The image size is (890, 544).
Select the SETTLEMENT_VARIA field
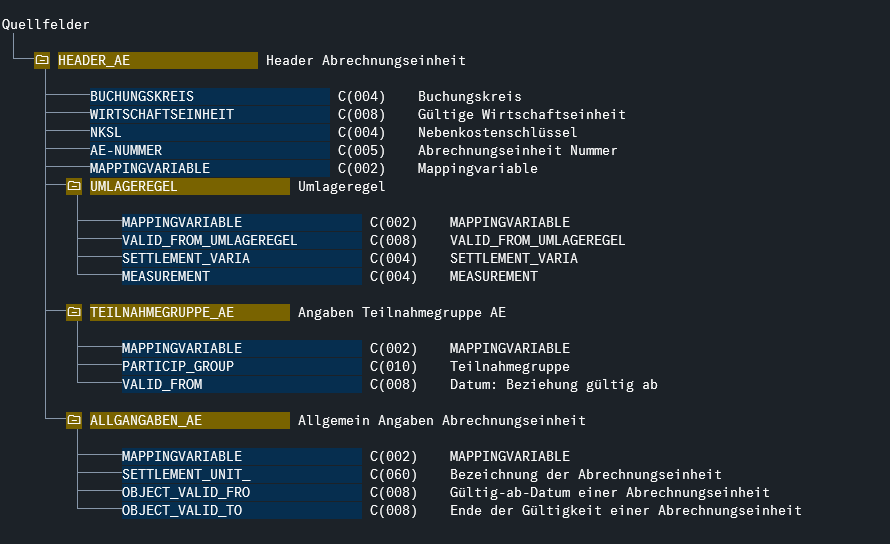tap(241, 258)
